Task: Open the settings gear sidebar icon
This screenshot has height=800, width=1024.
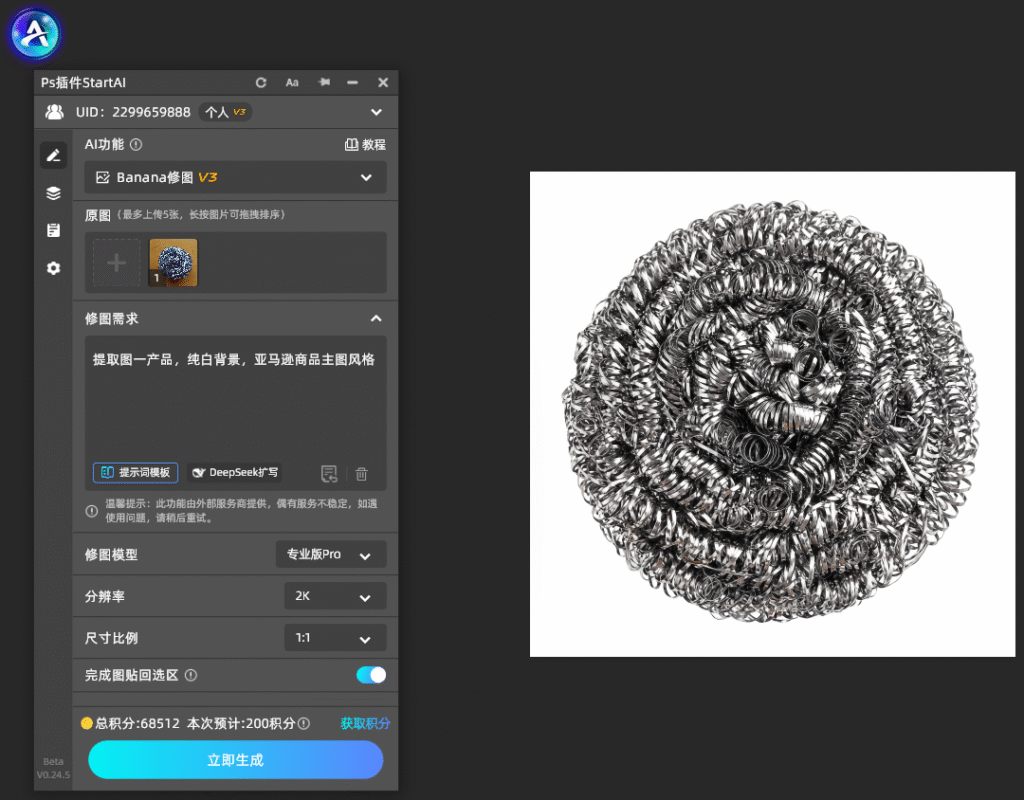Action: click(54, 268)
